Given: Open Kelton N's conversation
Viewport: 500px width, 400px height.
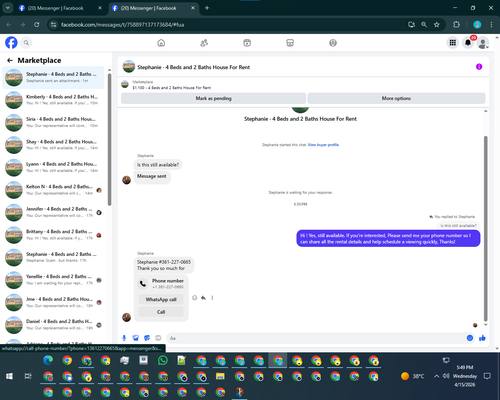Looking at the screenshot, I should pyautogui.click(x=53, y=190).
